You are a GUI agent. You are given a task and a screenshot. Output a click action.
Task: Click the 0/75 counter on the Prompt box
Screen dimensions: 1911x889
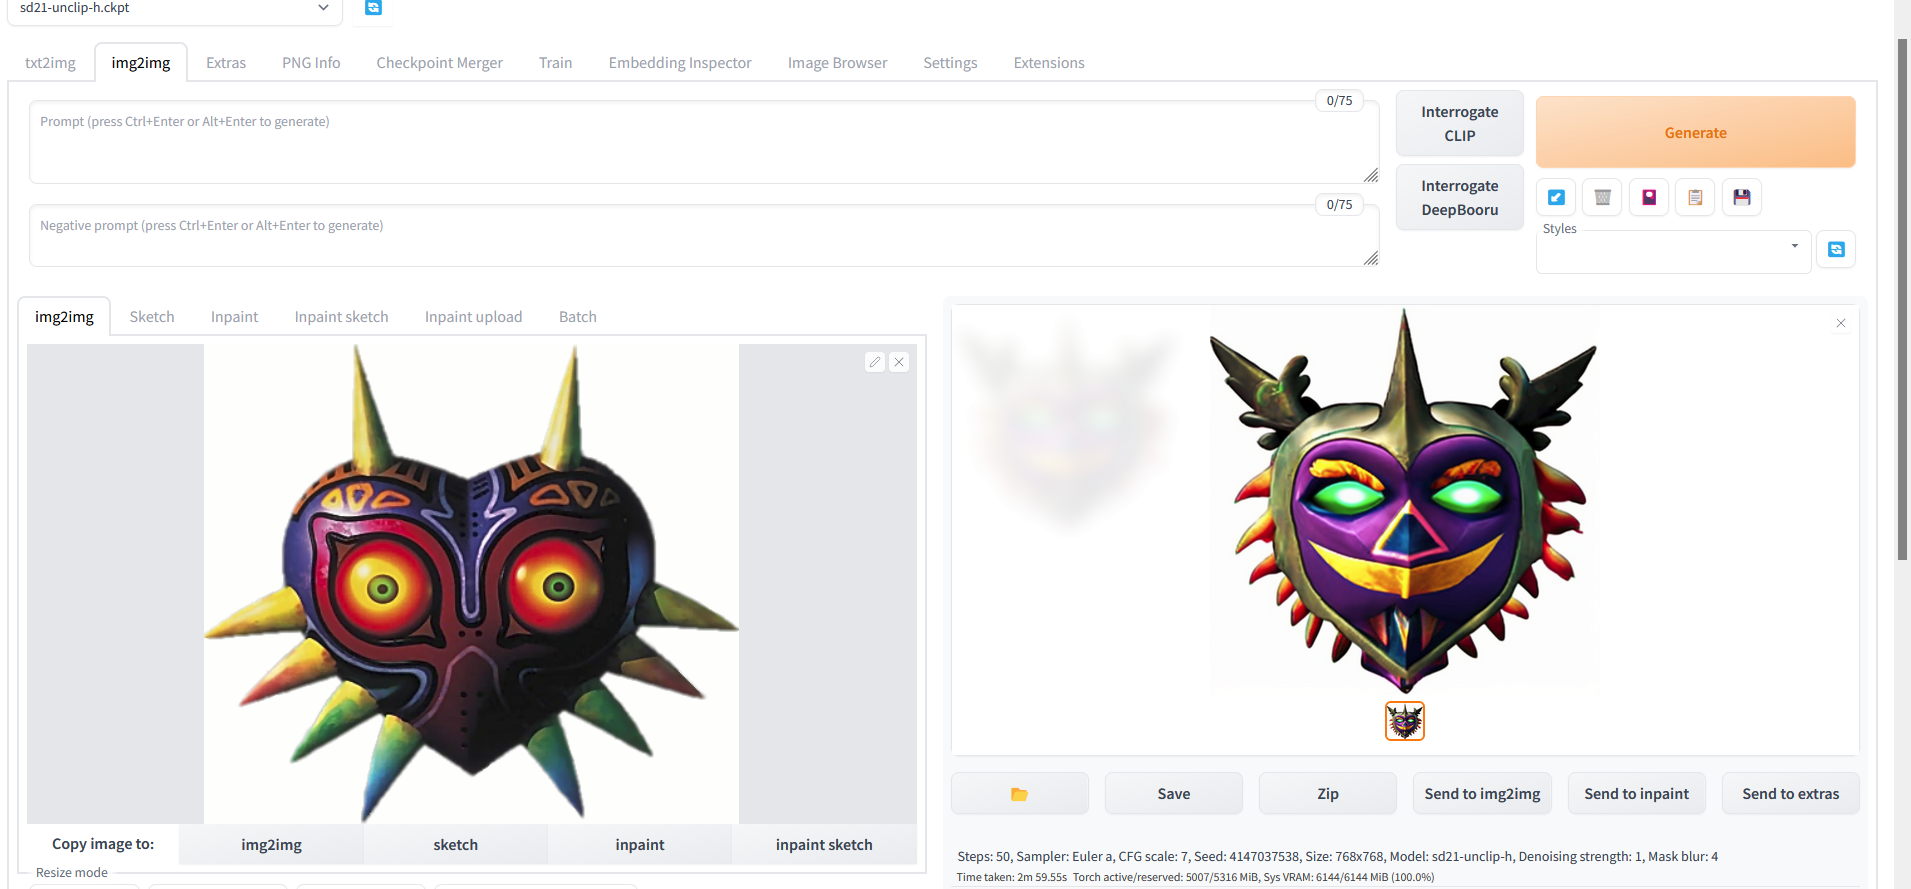point(1339,100)
